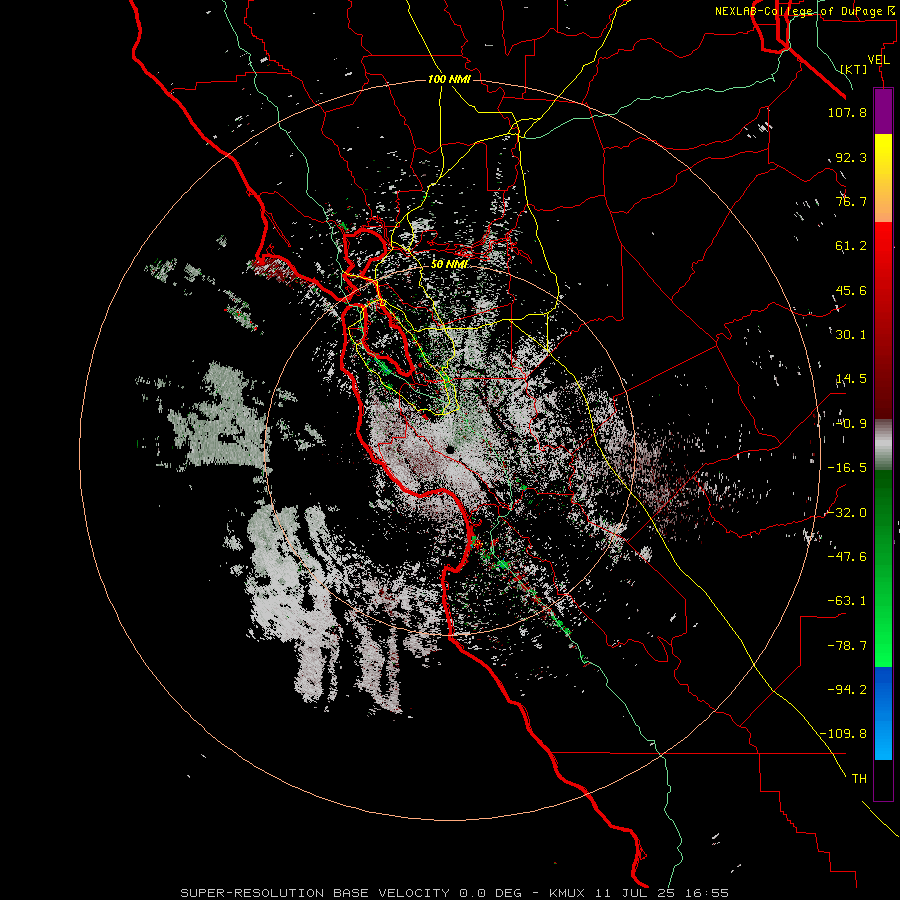Select the 61.2 legend value

point(851,246)
